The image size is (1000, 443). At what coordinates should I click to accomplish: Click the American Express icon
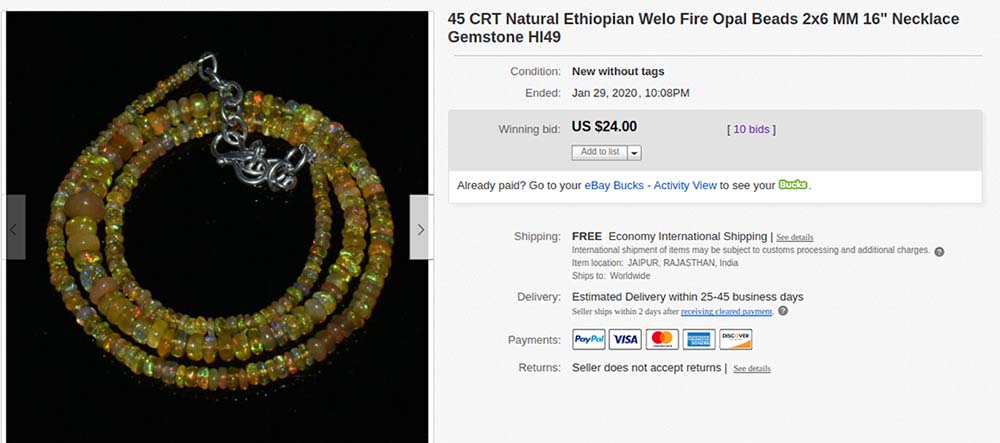pos(699,340)
